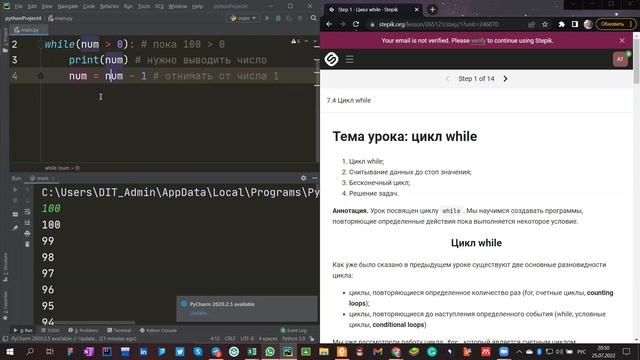
Task: Open the Help menu in PyCharm
Action: pyautogui.click(x=198, y=7)
